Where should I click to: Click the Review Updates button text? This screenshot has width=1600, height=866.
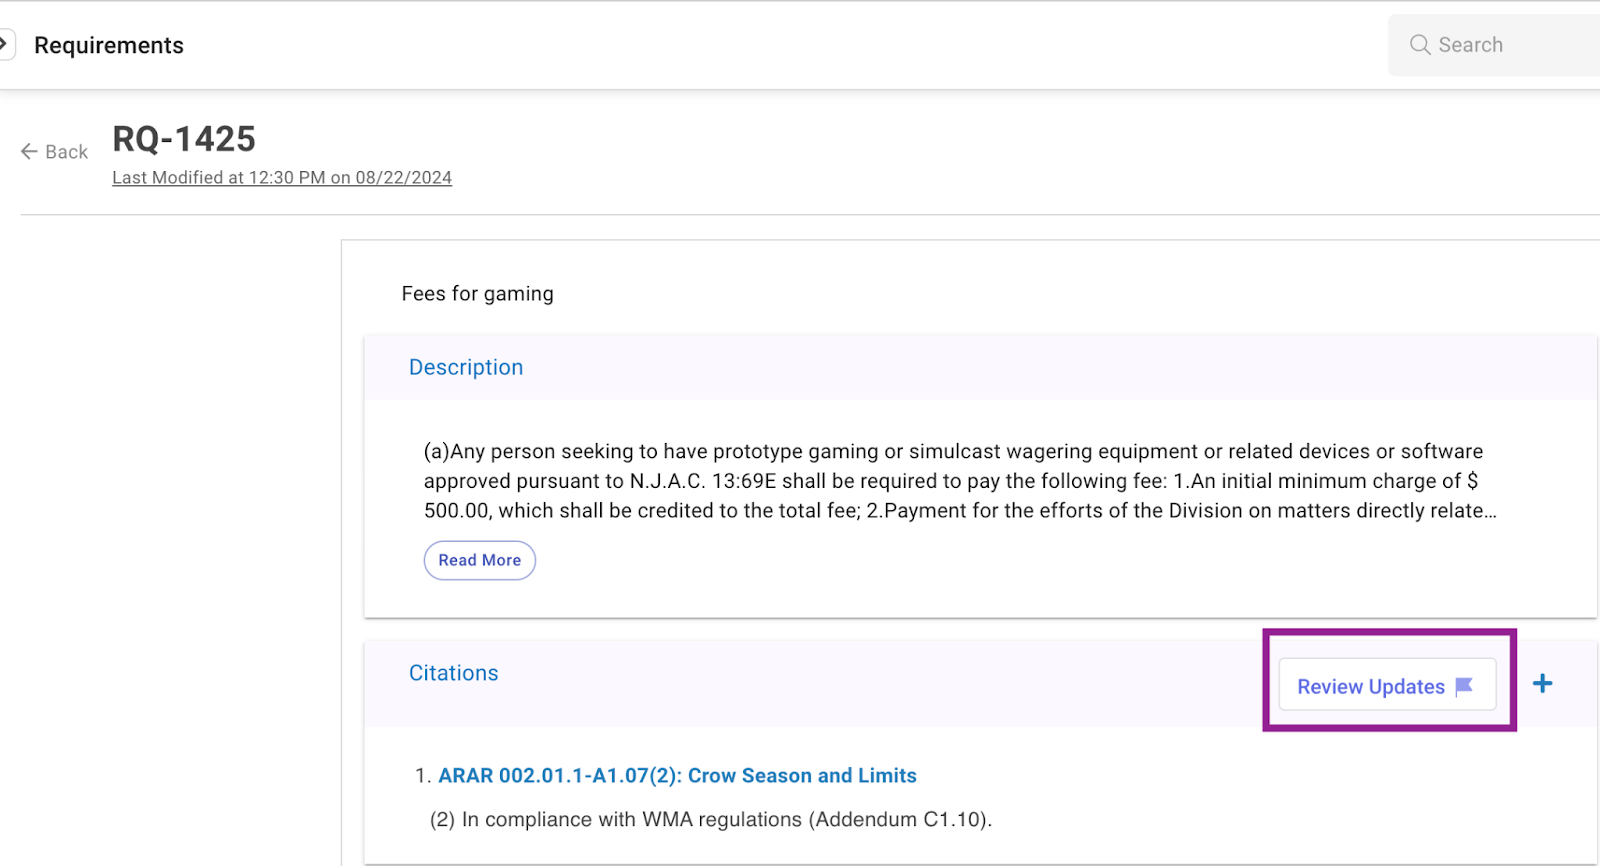point(1370,687)
